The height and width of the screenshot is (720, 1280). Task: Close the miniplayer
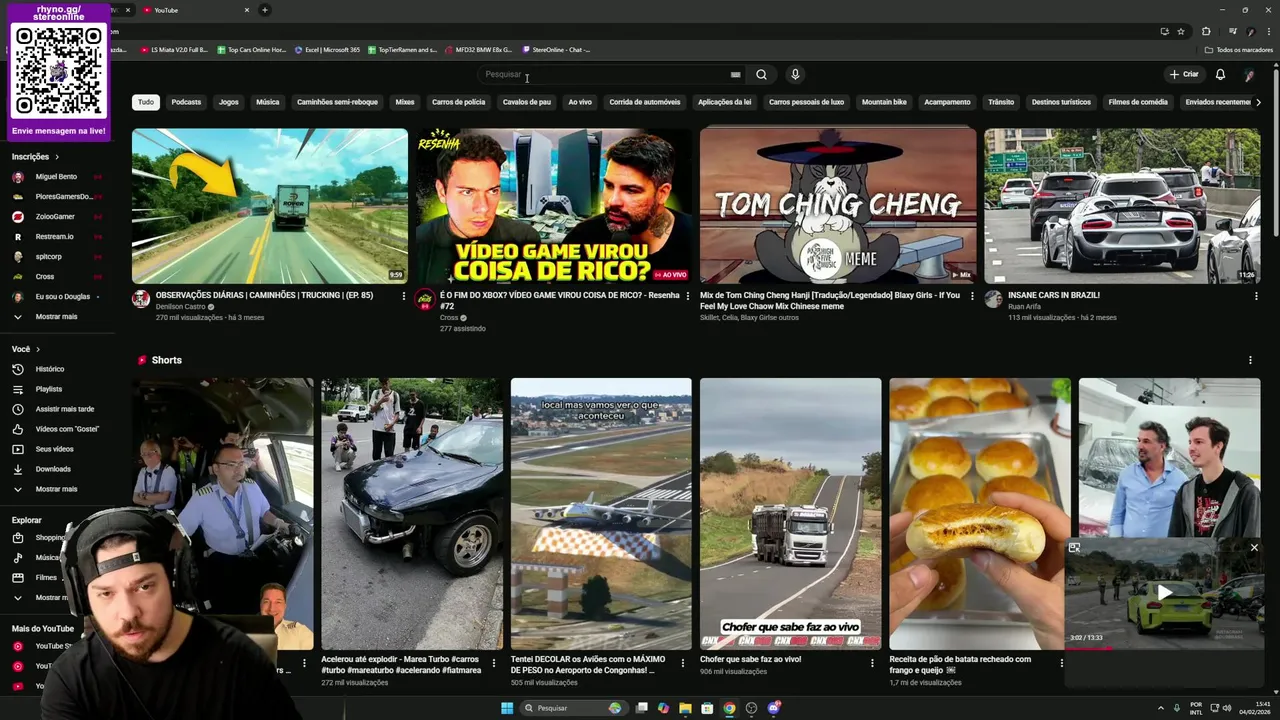pyautogui.click(x=1254, y=547)
